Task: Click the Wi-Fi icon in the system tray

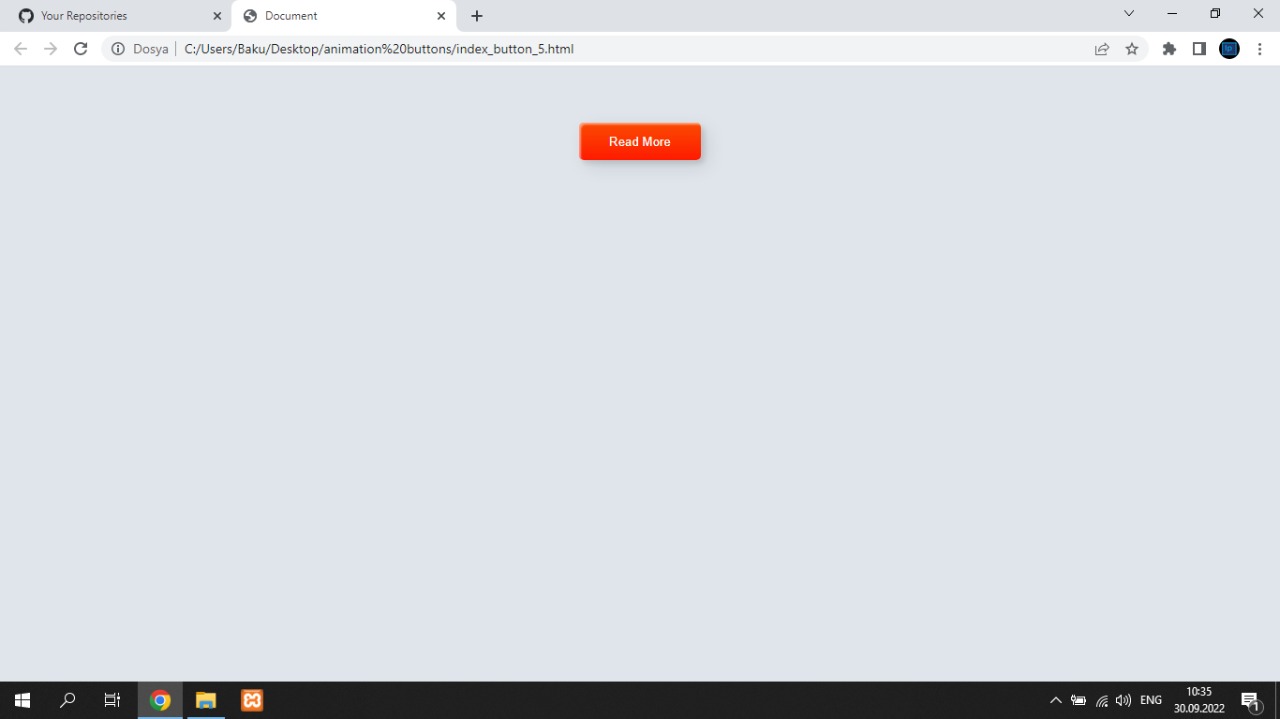Action: tap(1100, 700)
